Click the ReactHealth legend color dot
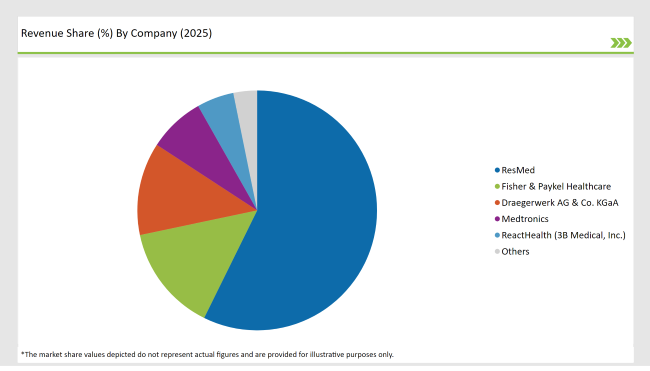Viewport: 650px width, 371px height. 497,235
